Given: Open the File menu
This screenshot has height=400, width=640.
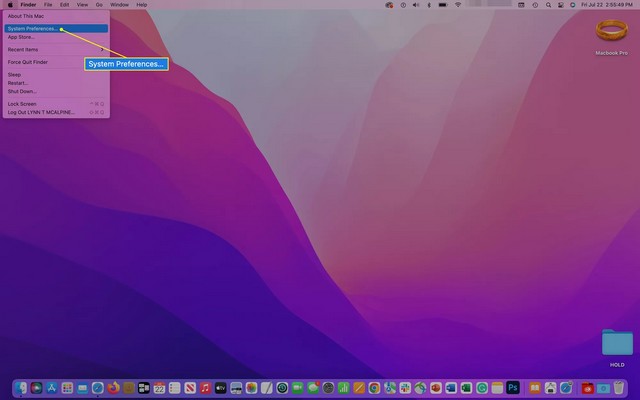Looking at the screenshot, I should [x=48, y=5].
